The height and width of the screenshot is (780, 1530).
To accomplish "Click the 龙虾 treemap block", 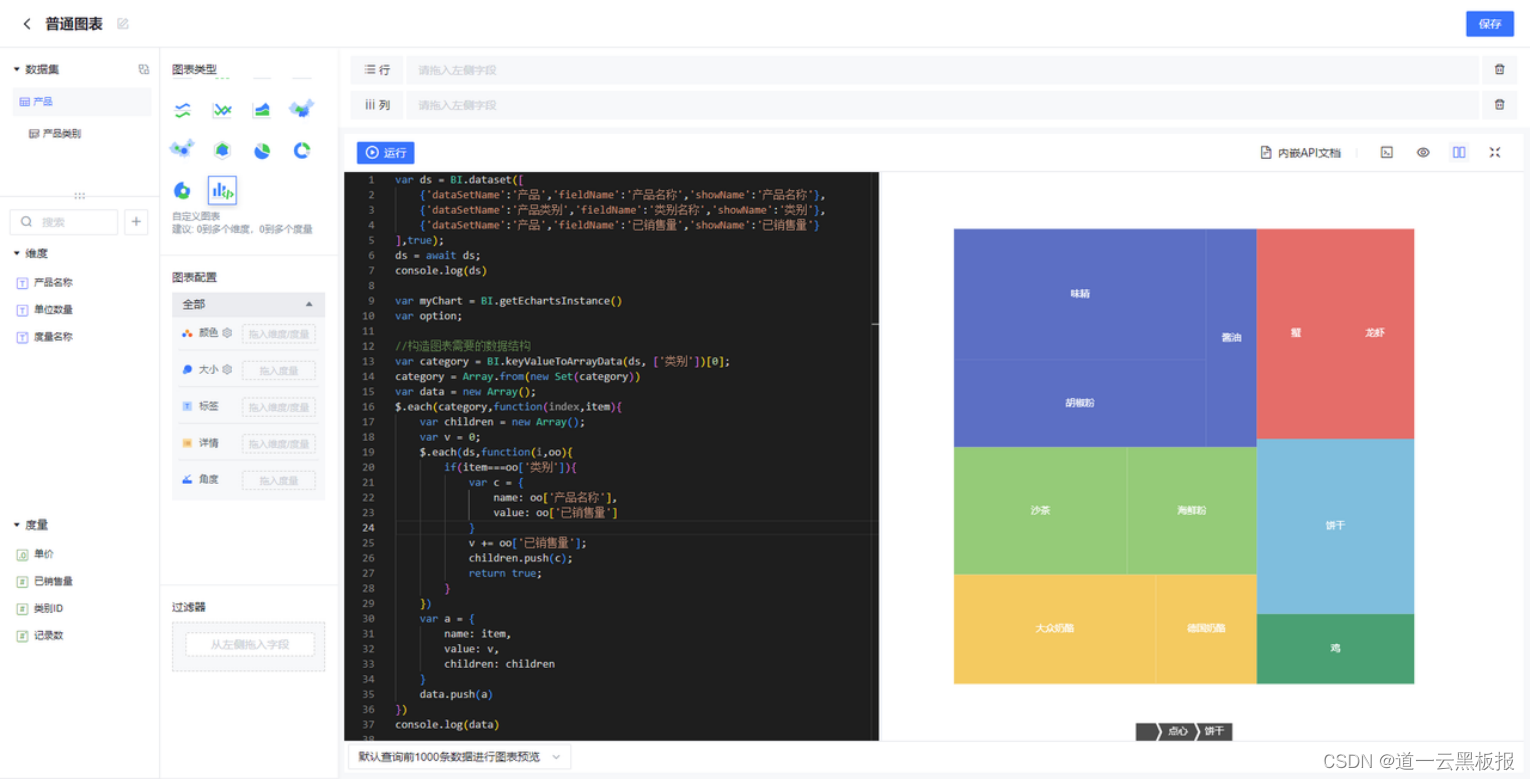I will click(1375, 333).
